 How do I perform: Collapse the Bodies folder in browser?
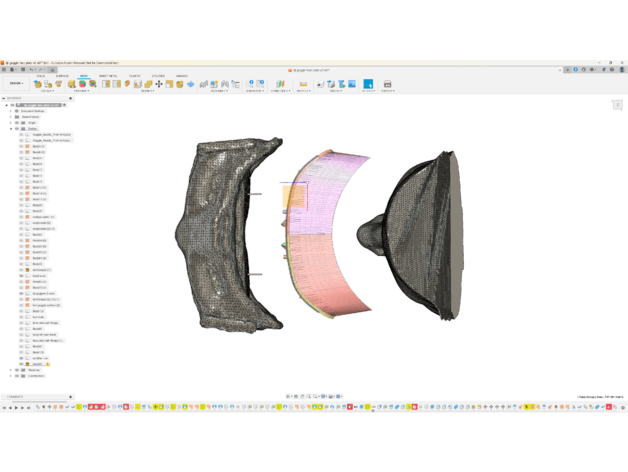pos(11,129)
